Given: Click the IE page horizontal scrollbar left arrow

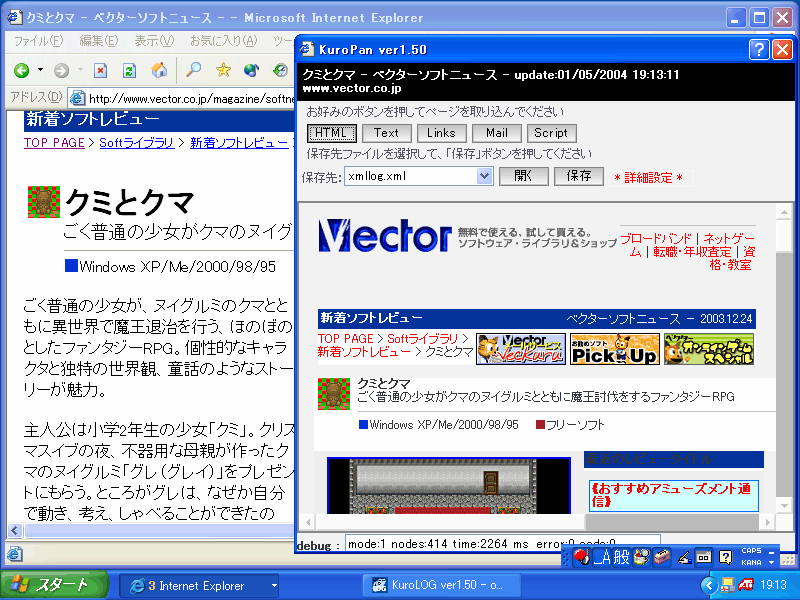Looking at the screenshot, I should 15,531.
